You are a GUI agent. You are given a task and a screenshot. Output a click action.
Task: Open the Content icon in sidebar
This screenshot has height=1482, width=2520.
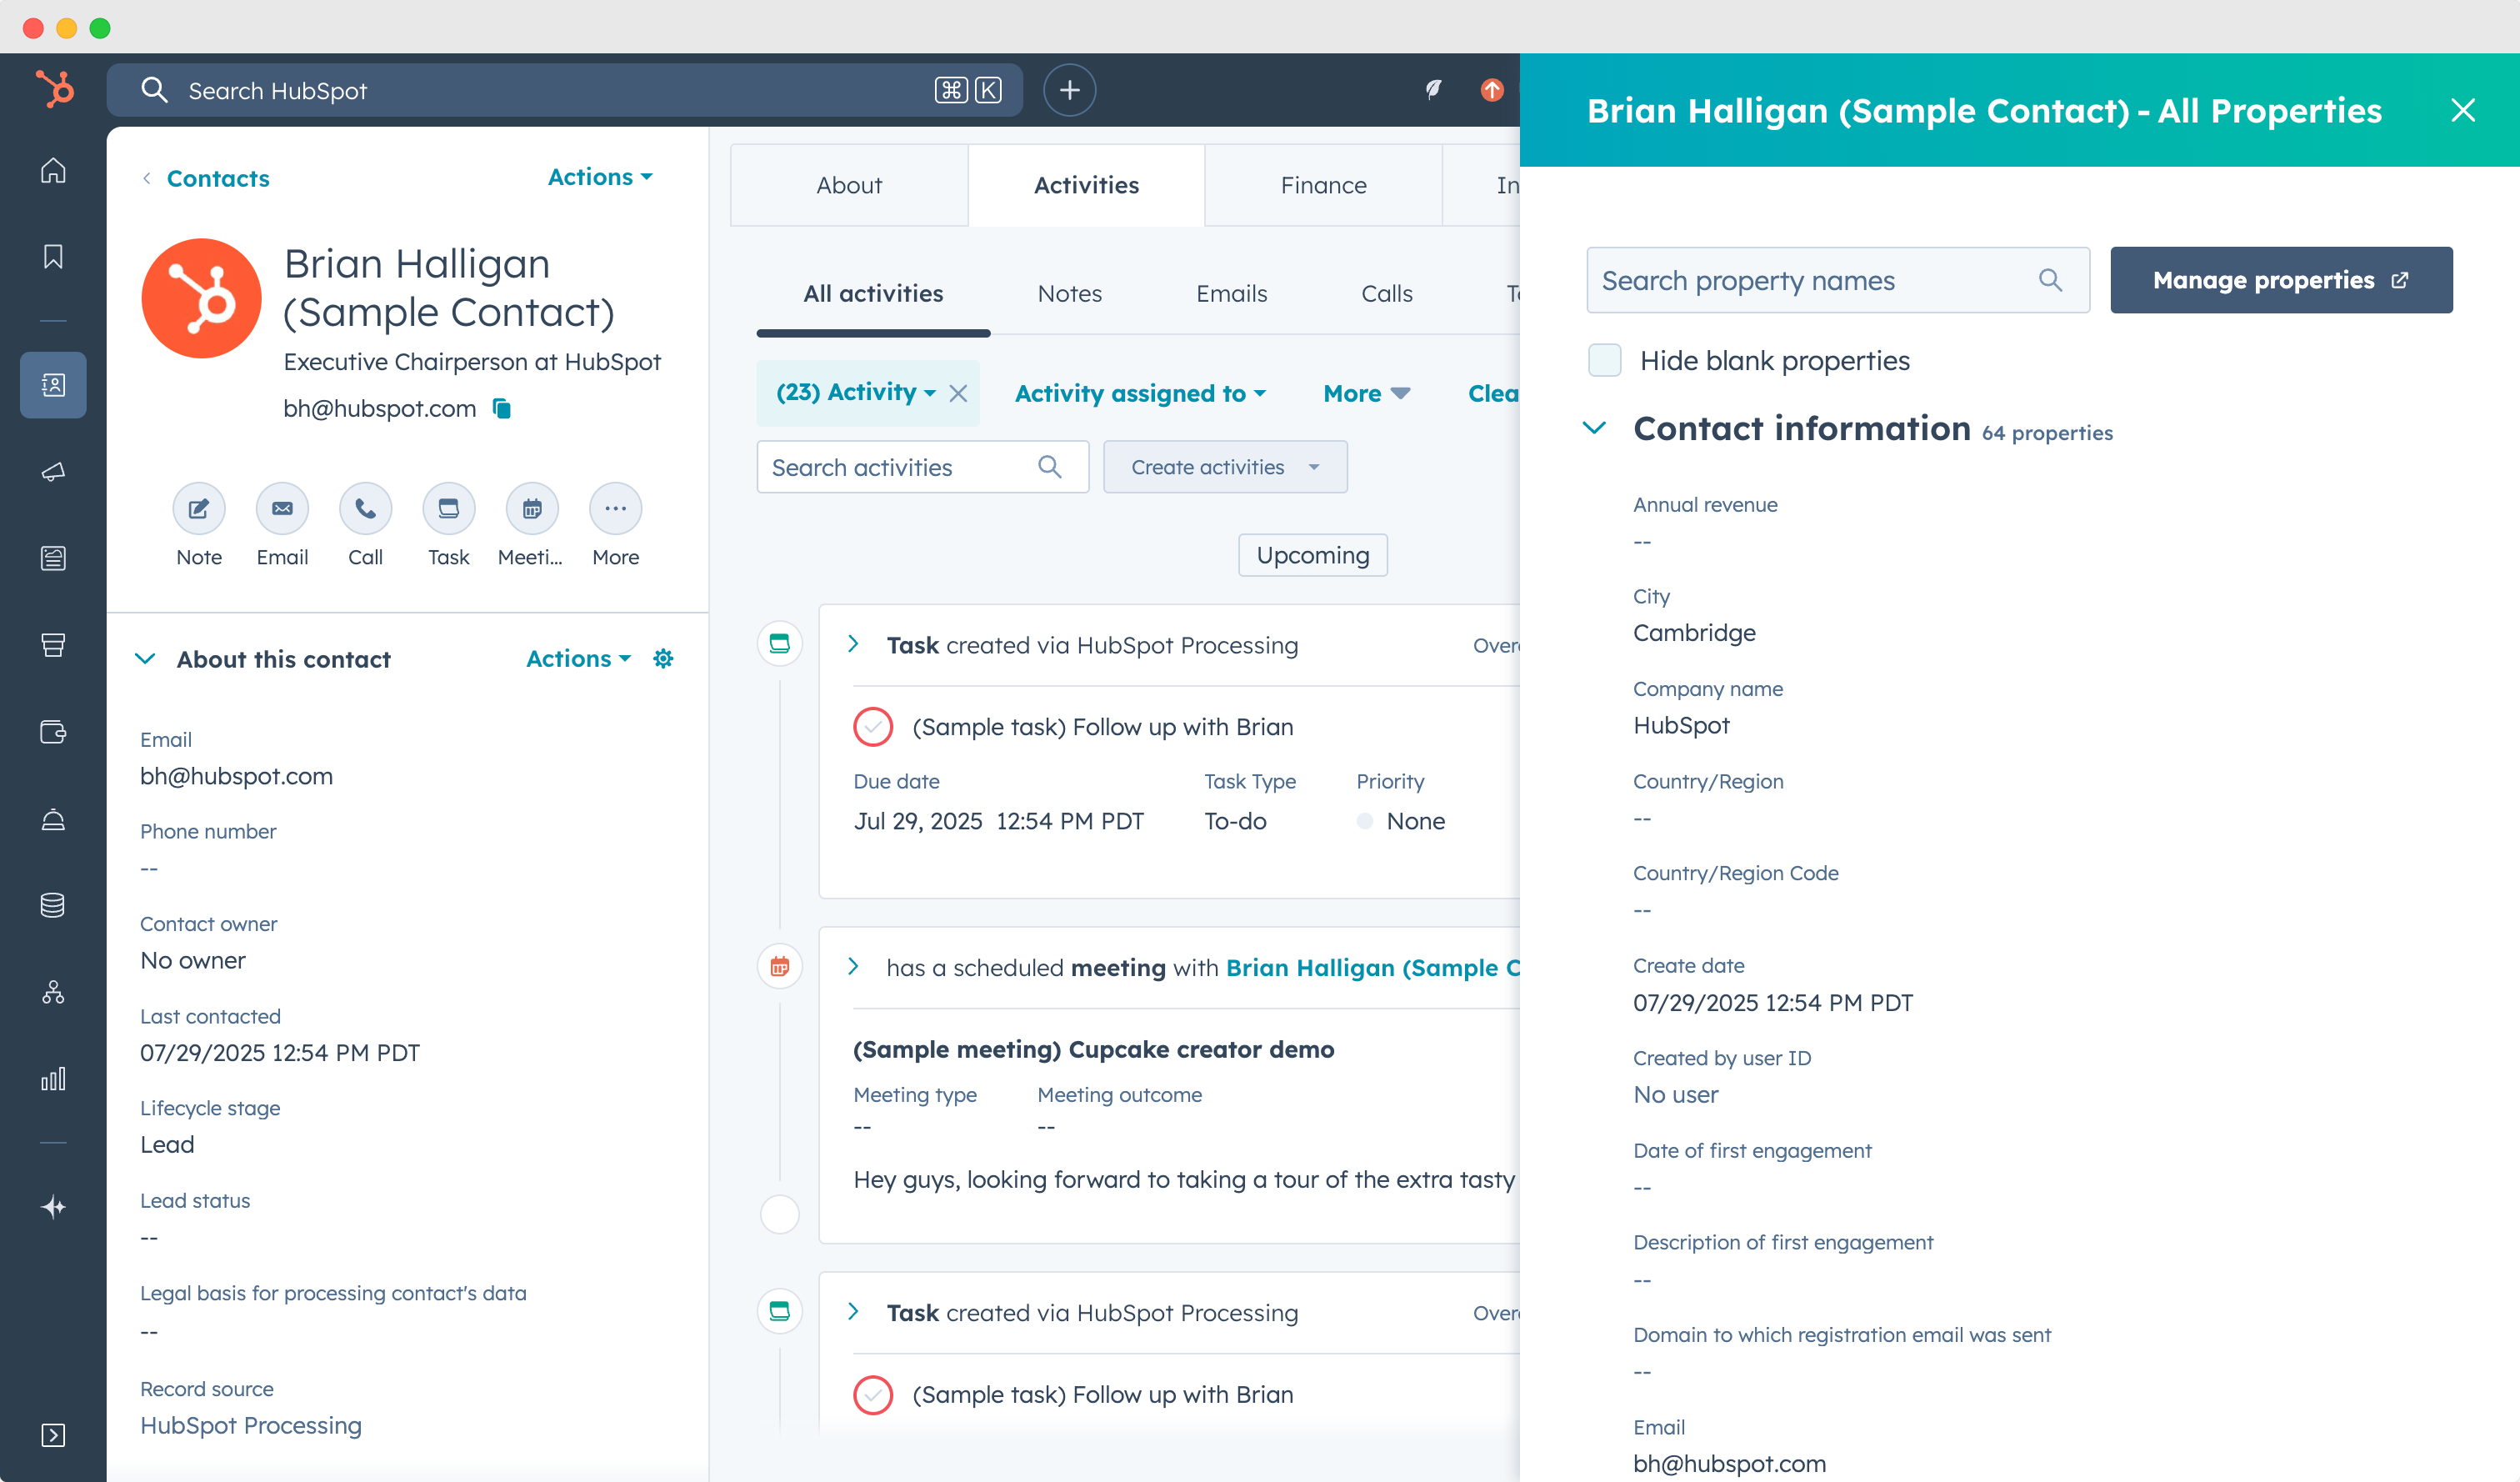(53, 558)
